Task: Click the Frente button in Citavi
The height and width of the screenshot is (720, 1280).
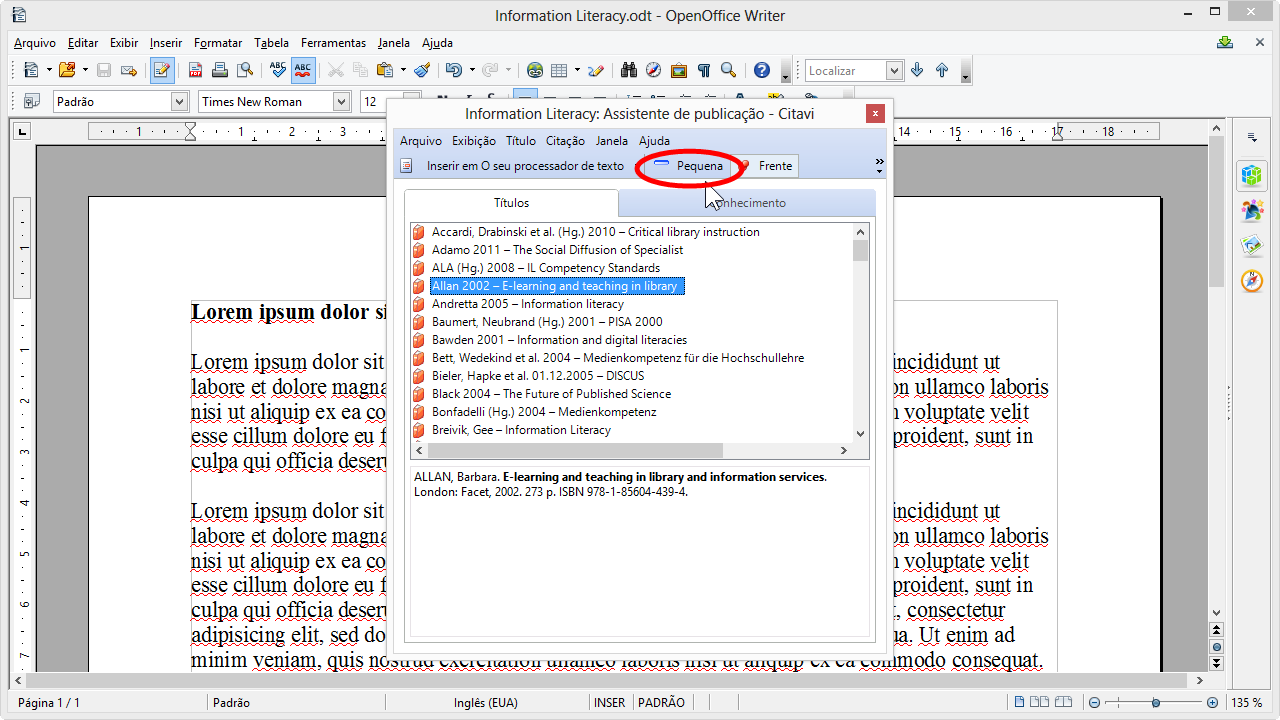Action: [766, 166]
